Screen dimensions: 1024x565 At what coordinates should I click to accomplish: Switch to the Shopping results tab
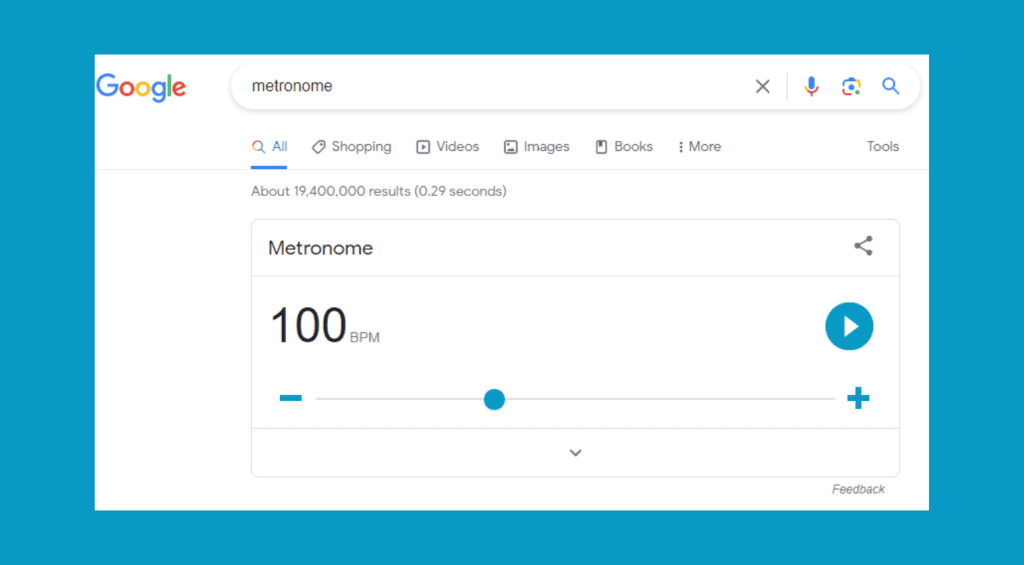coord(351,147)
